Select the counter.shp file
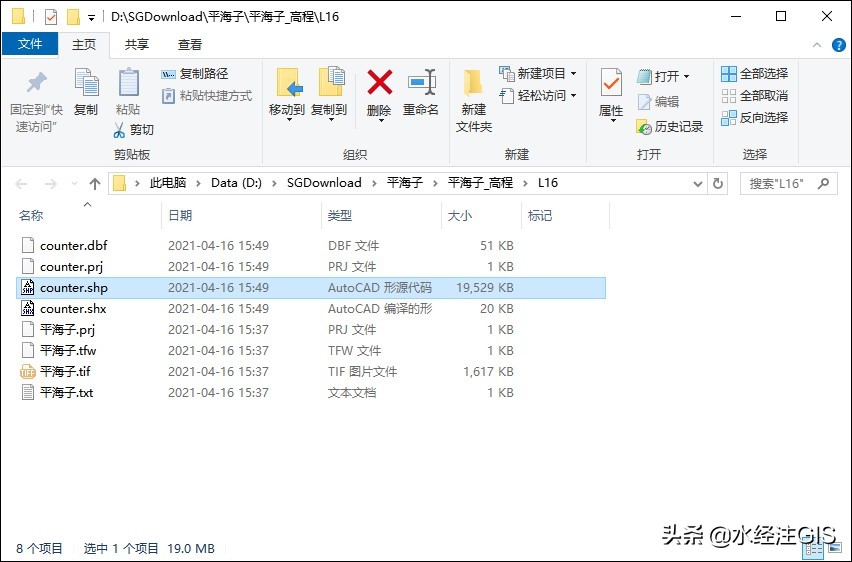The width and height of the screenshot is (852, 562). (311, 288)
